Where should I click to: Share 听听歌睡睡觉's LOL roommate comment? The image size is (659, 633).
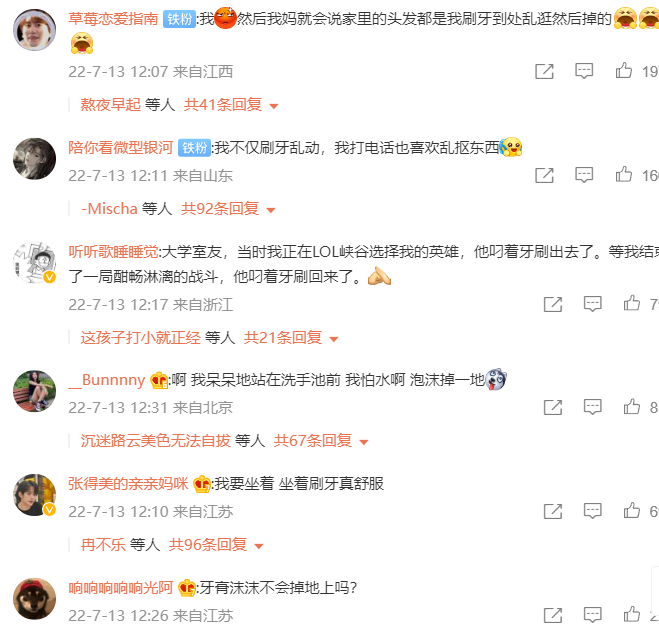(x=553, y=304)
